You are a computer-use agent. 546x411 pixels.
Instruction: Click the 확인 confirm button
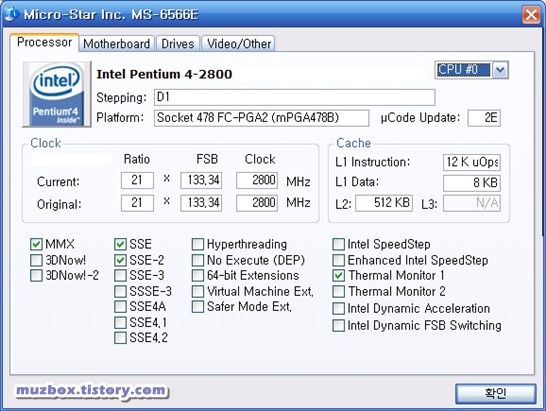tap(495, 394)
